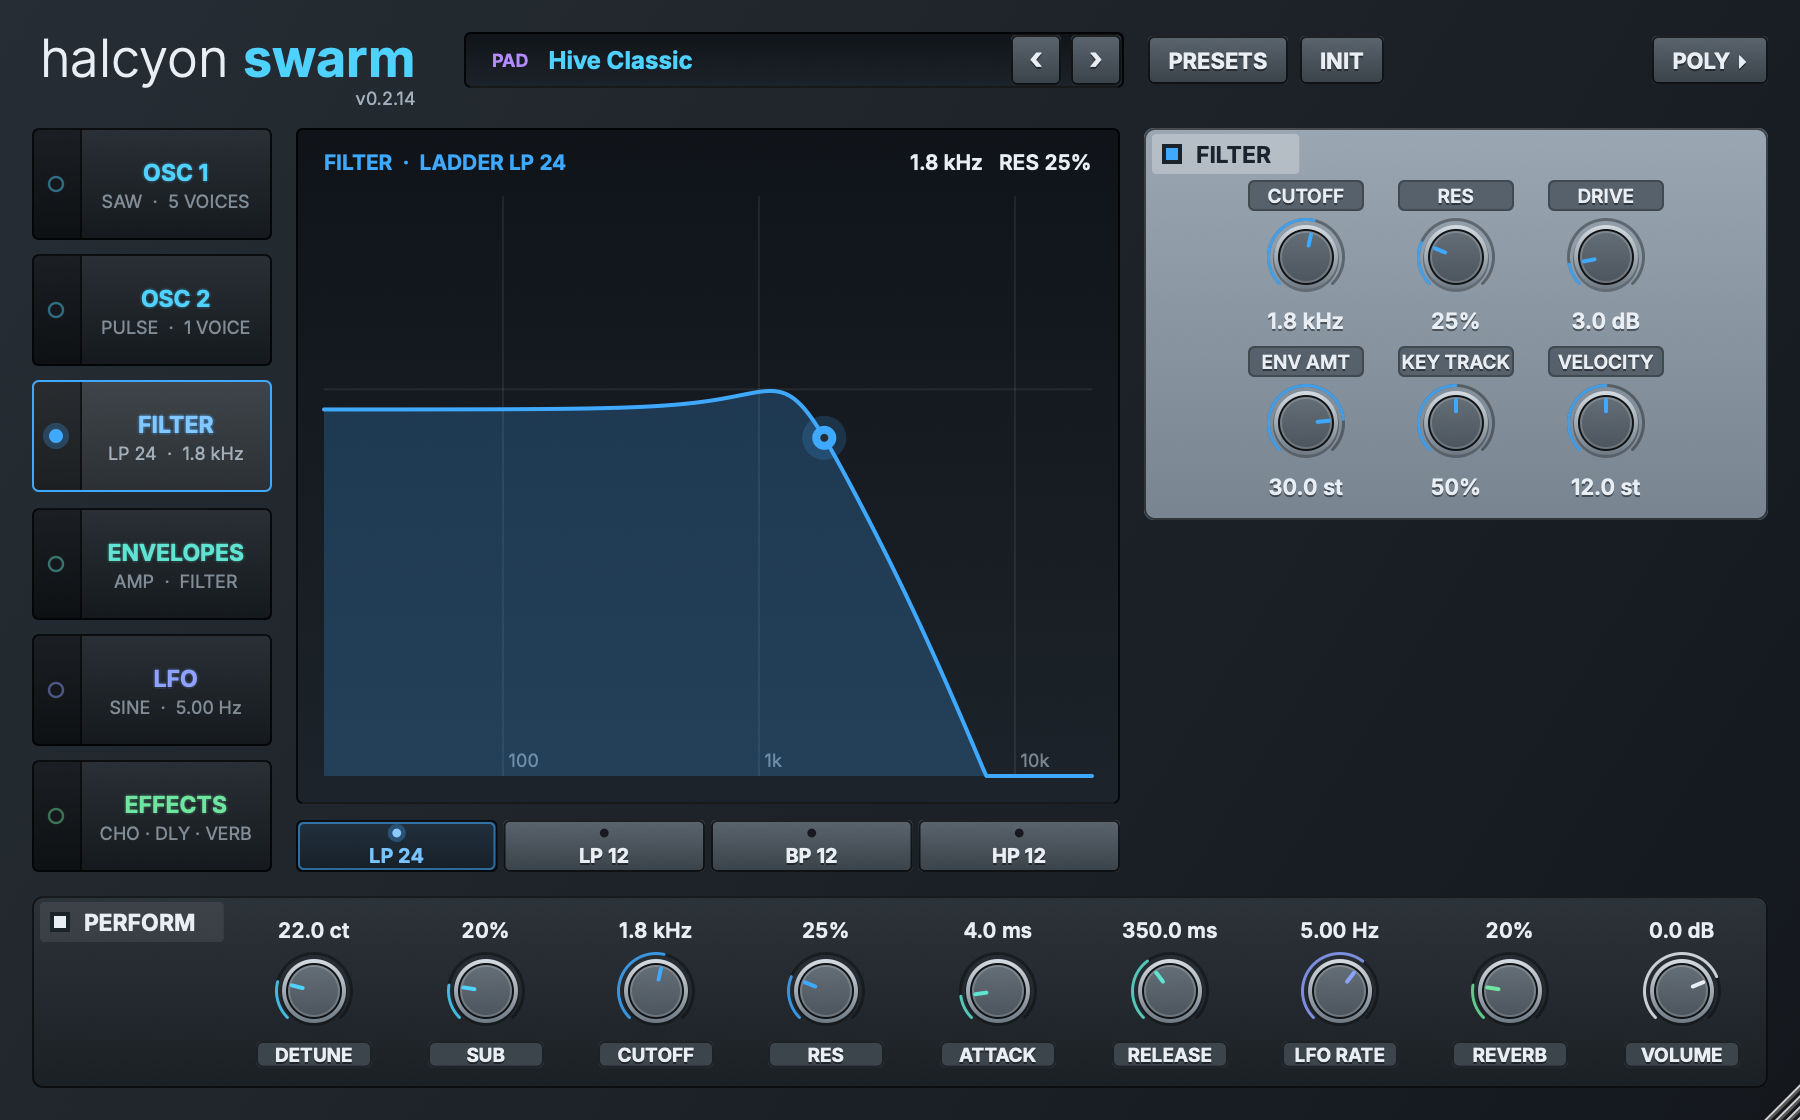Click the KEY TRACK knob
The height and width of the screenshot is (1120, 1800).
click(x=1456, y=423)
